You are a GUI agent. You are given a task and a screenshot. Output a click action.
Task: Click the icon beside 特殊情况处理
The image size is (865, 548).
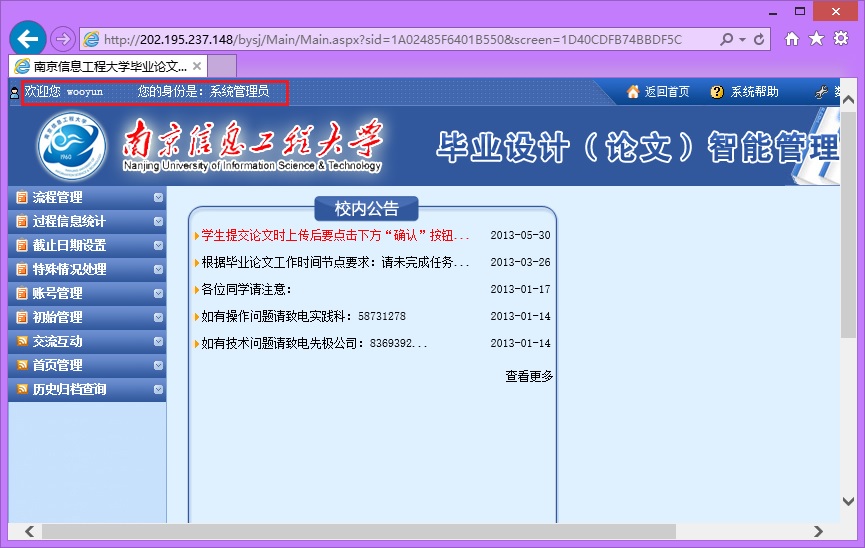[x=22, y=269]
